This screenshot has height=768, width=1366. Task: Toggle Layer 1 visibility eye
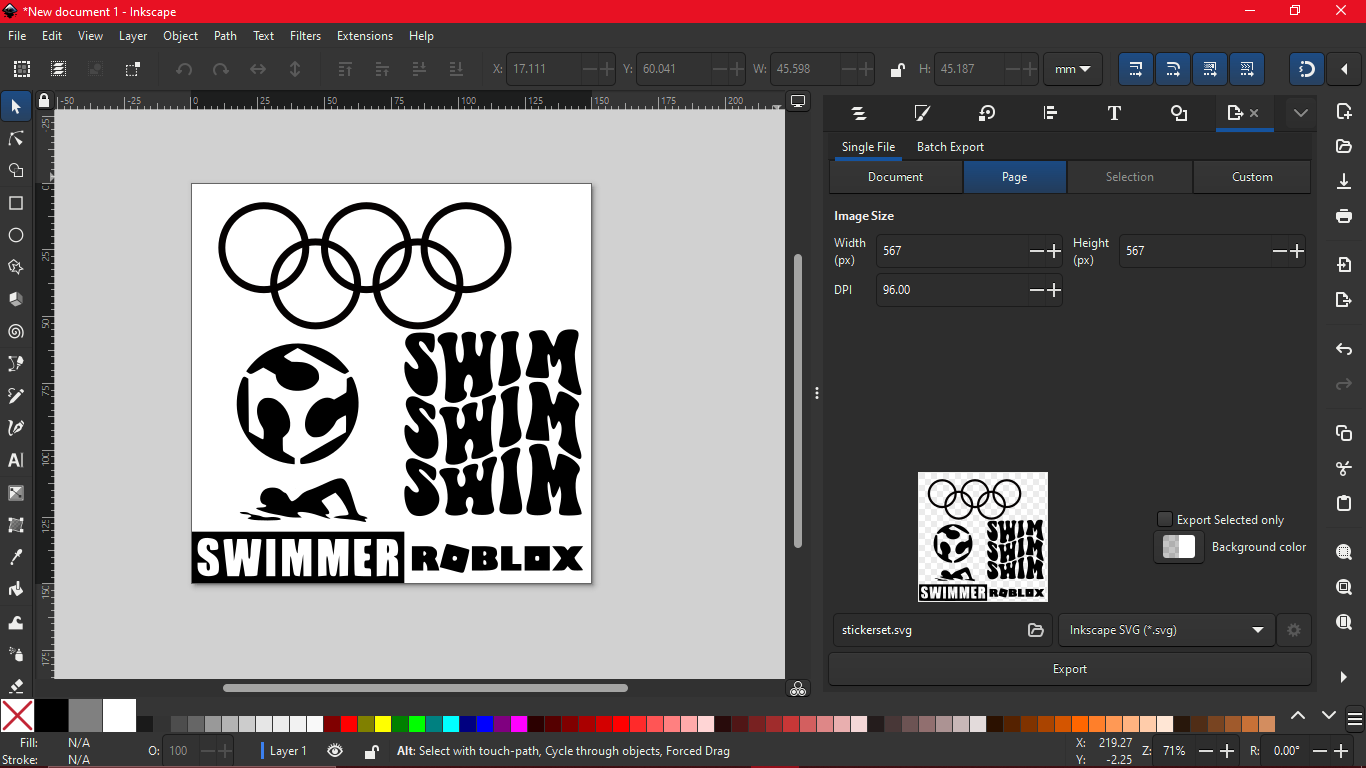tap(335, 750)
